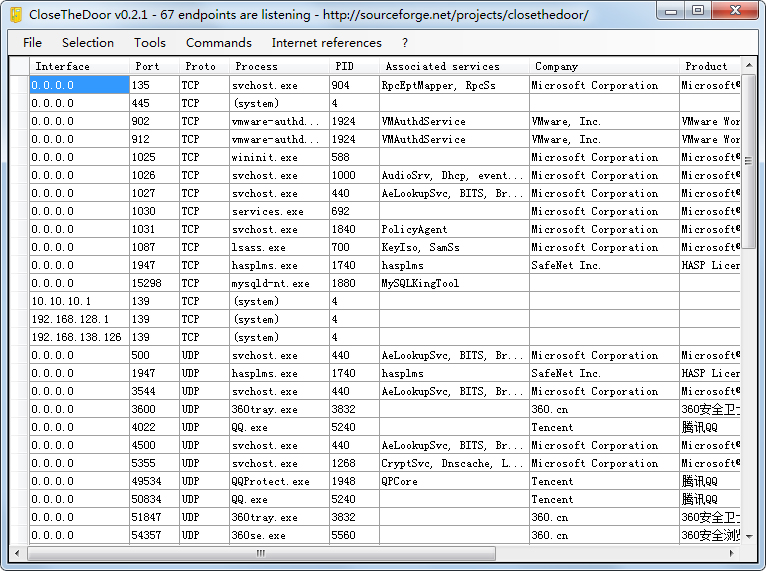Sort by the Process column header
The height and width of the screenshot is (571, 766).
tap(279, 66)
